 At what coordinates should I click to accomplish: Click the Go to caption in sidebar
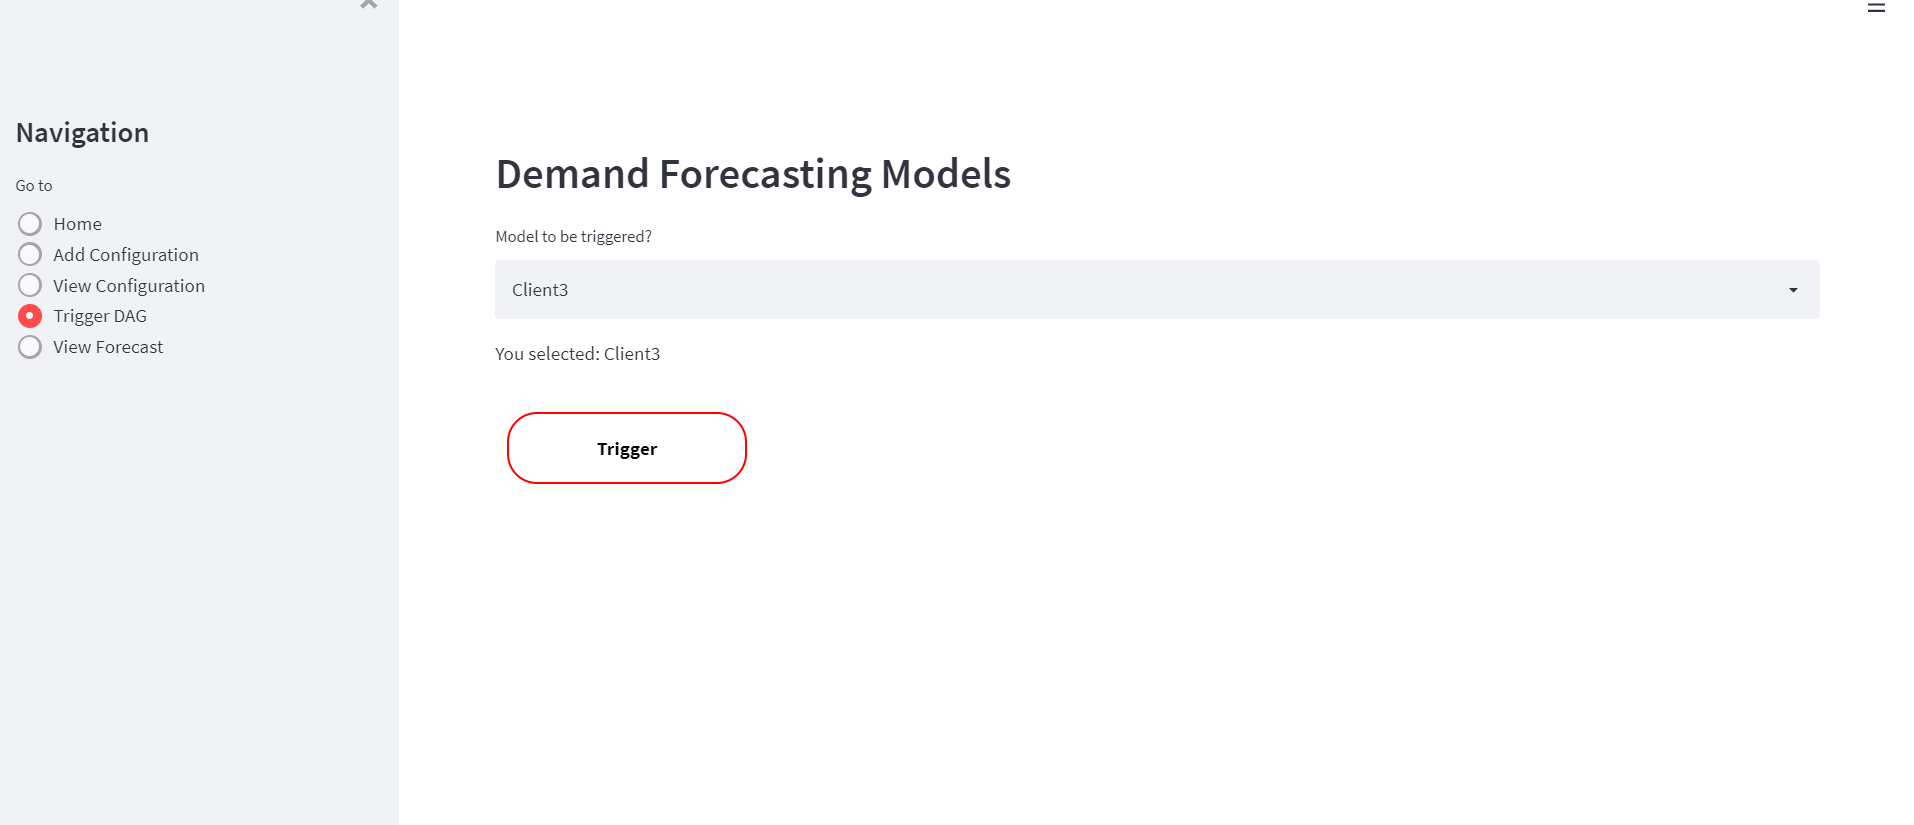click(x=33, y=185)
